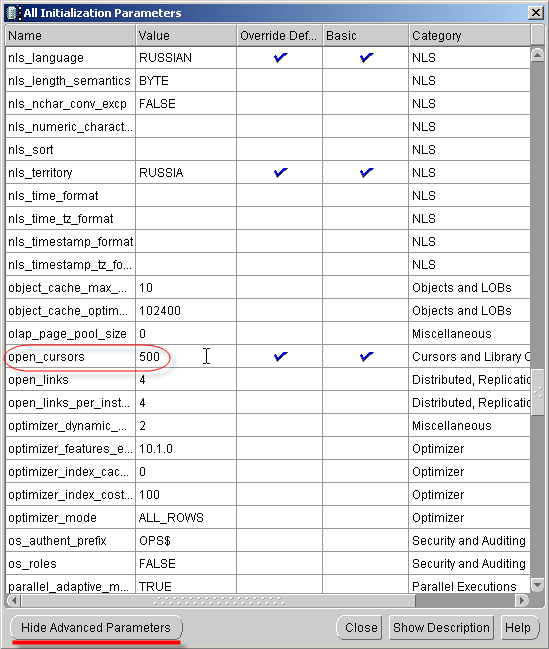Click the vertical scrollbar down arrow
The image size is (549, 649).
coord(537,585)
